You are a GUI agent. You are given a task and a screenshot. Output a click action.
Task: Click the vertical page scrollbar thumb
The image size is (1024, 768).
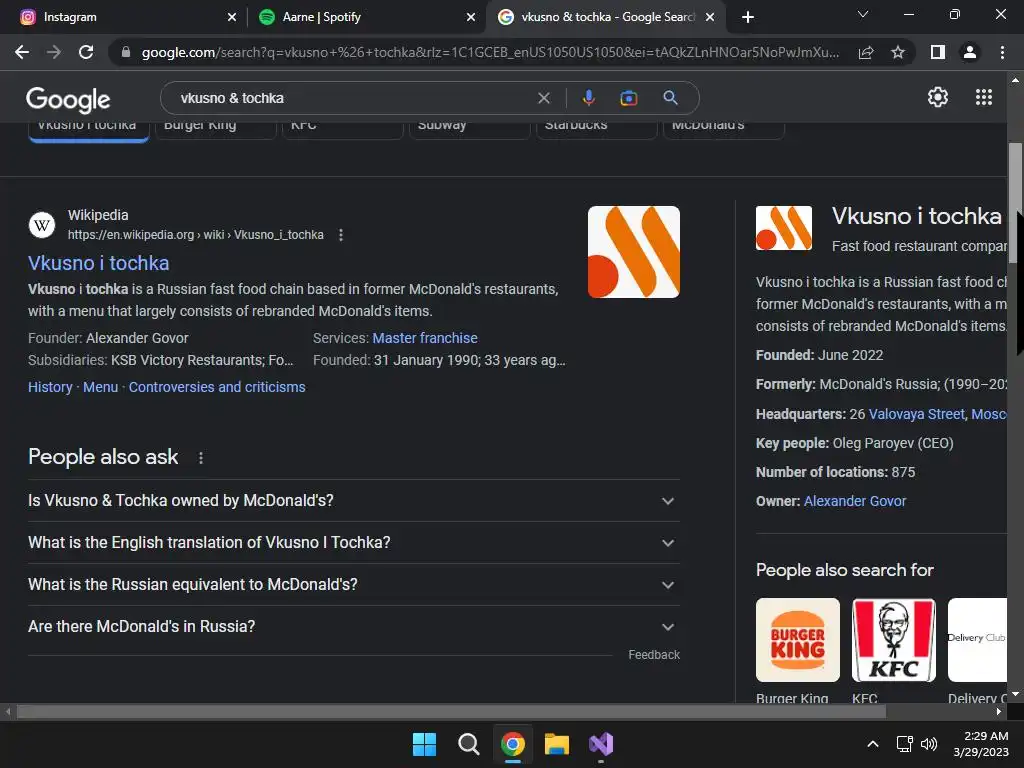pyautogui.click(x=1015, y=204)
